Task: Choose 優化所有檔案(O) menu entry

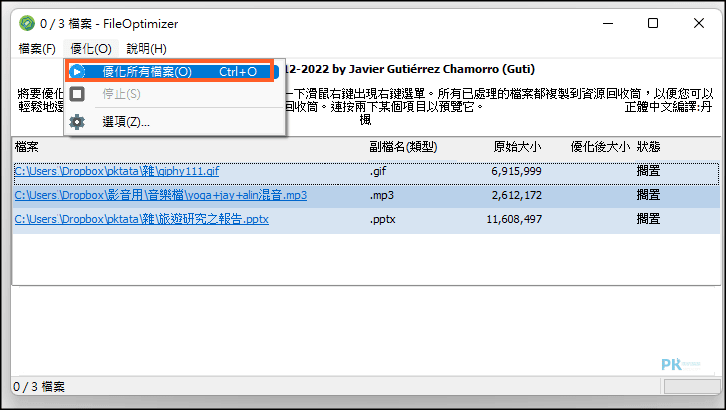Action: (x=171, y=72)
